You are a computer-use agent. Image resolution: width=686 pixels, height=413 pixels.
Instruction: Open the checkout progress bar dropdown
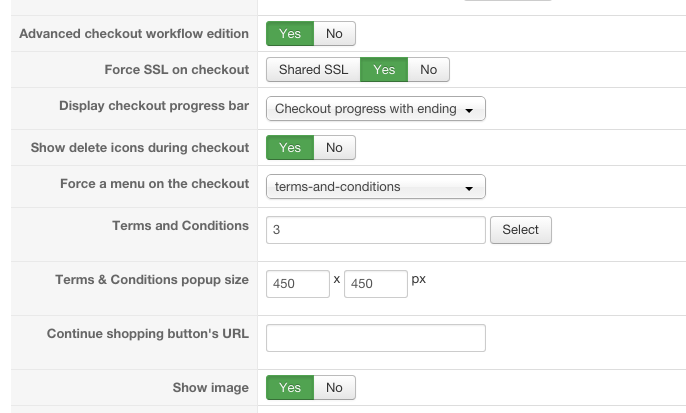tap(375, 109)
